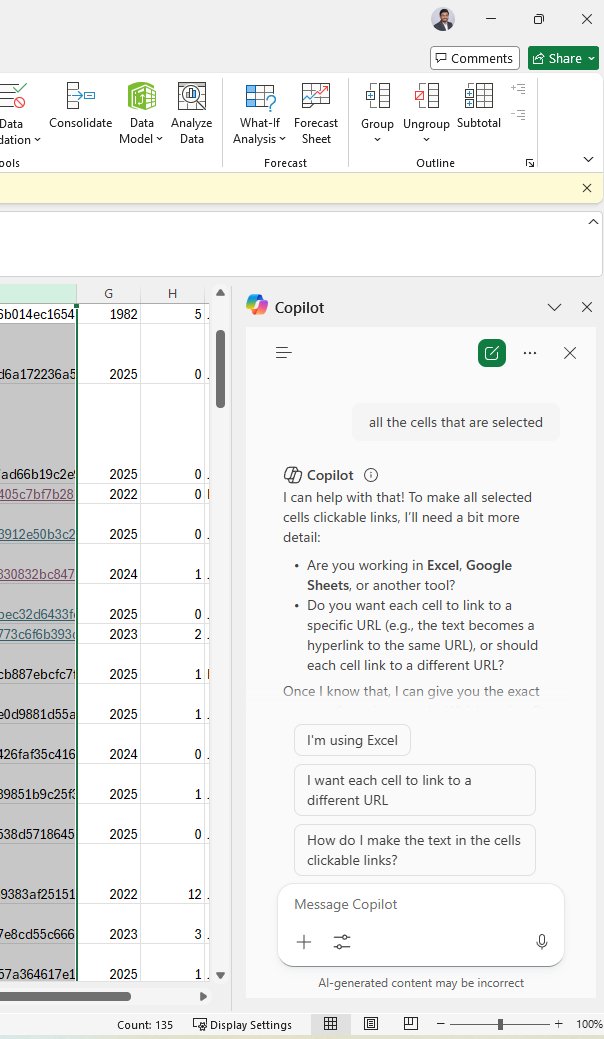604x1039 pixels.
Task: Start a new Copilot chat
Action: [491, 353]
